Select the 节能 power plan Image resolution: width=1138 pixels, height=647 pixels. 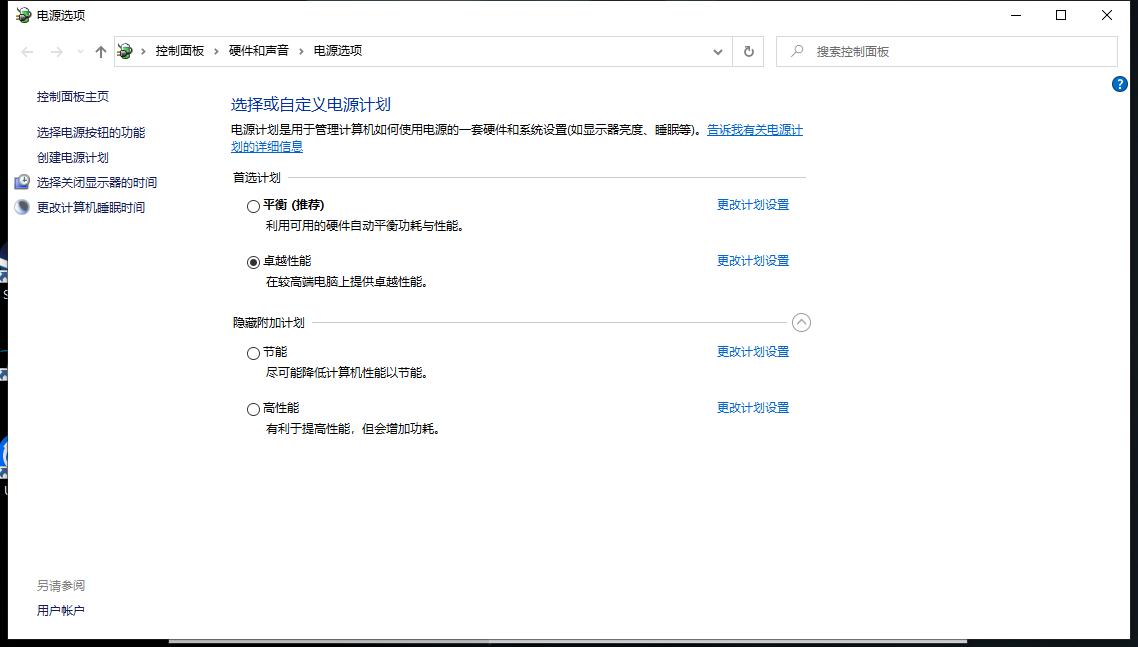(x=253, y=353)
